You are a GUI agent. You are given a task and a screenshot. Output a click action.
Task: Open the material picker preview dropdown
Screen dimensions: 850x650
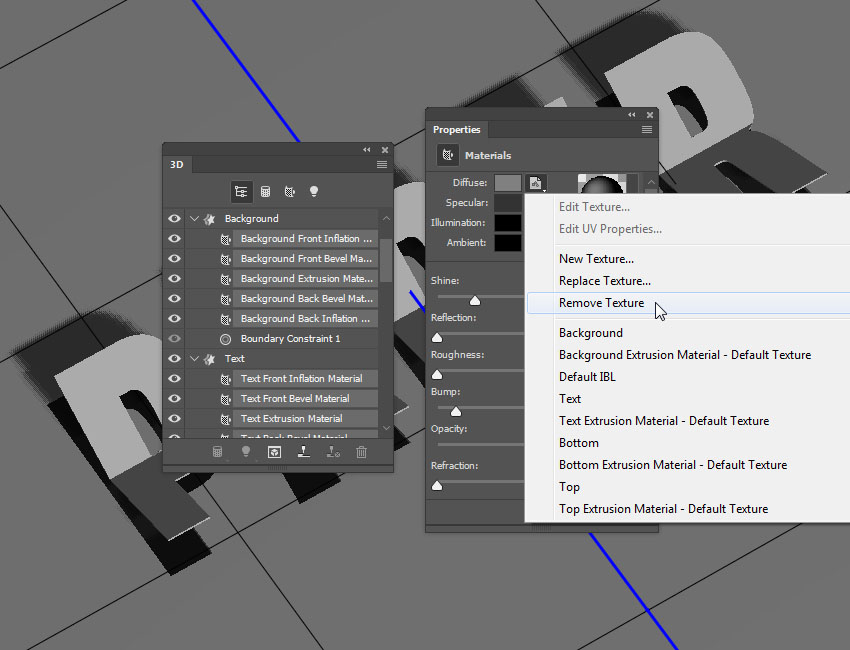[x=632, y=183]
